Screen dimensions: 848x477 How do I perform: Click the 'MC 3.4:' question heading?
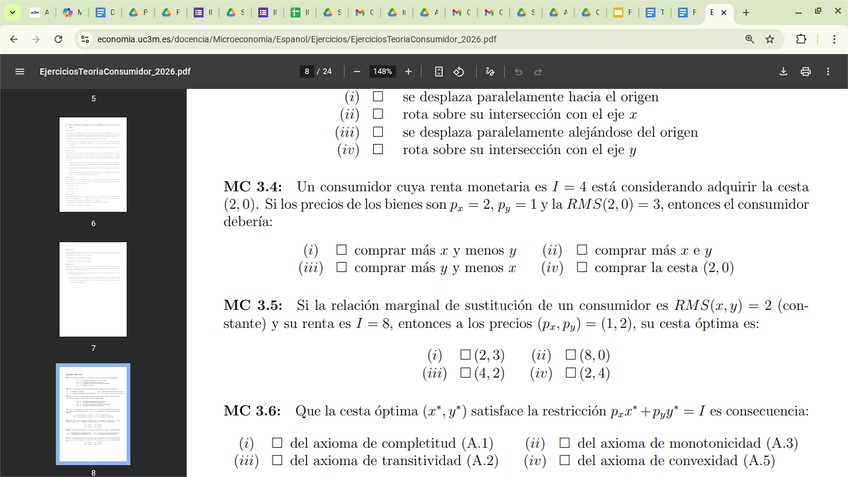[253, 187]
